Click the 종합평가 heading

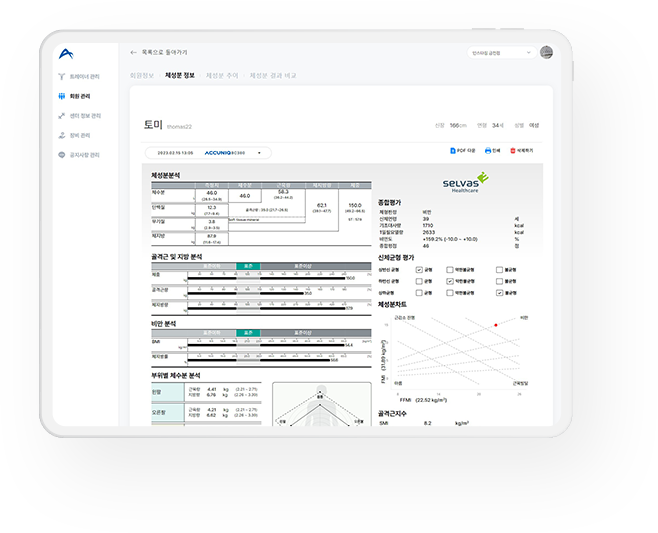pos(390,202)
